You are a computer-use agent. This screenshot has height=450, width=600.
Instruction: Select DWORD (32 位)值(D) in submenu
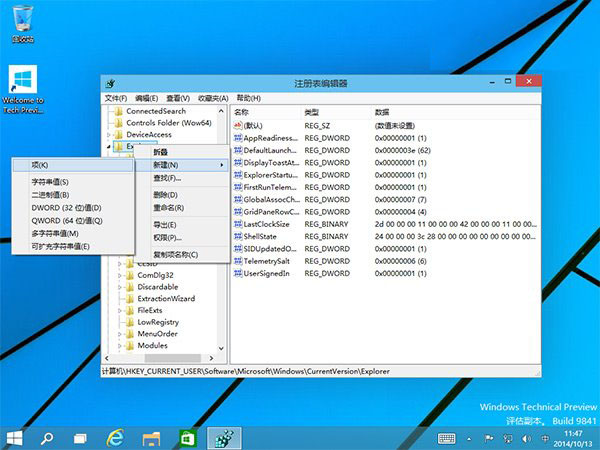point(66,207)
